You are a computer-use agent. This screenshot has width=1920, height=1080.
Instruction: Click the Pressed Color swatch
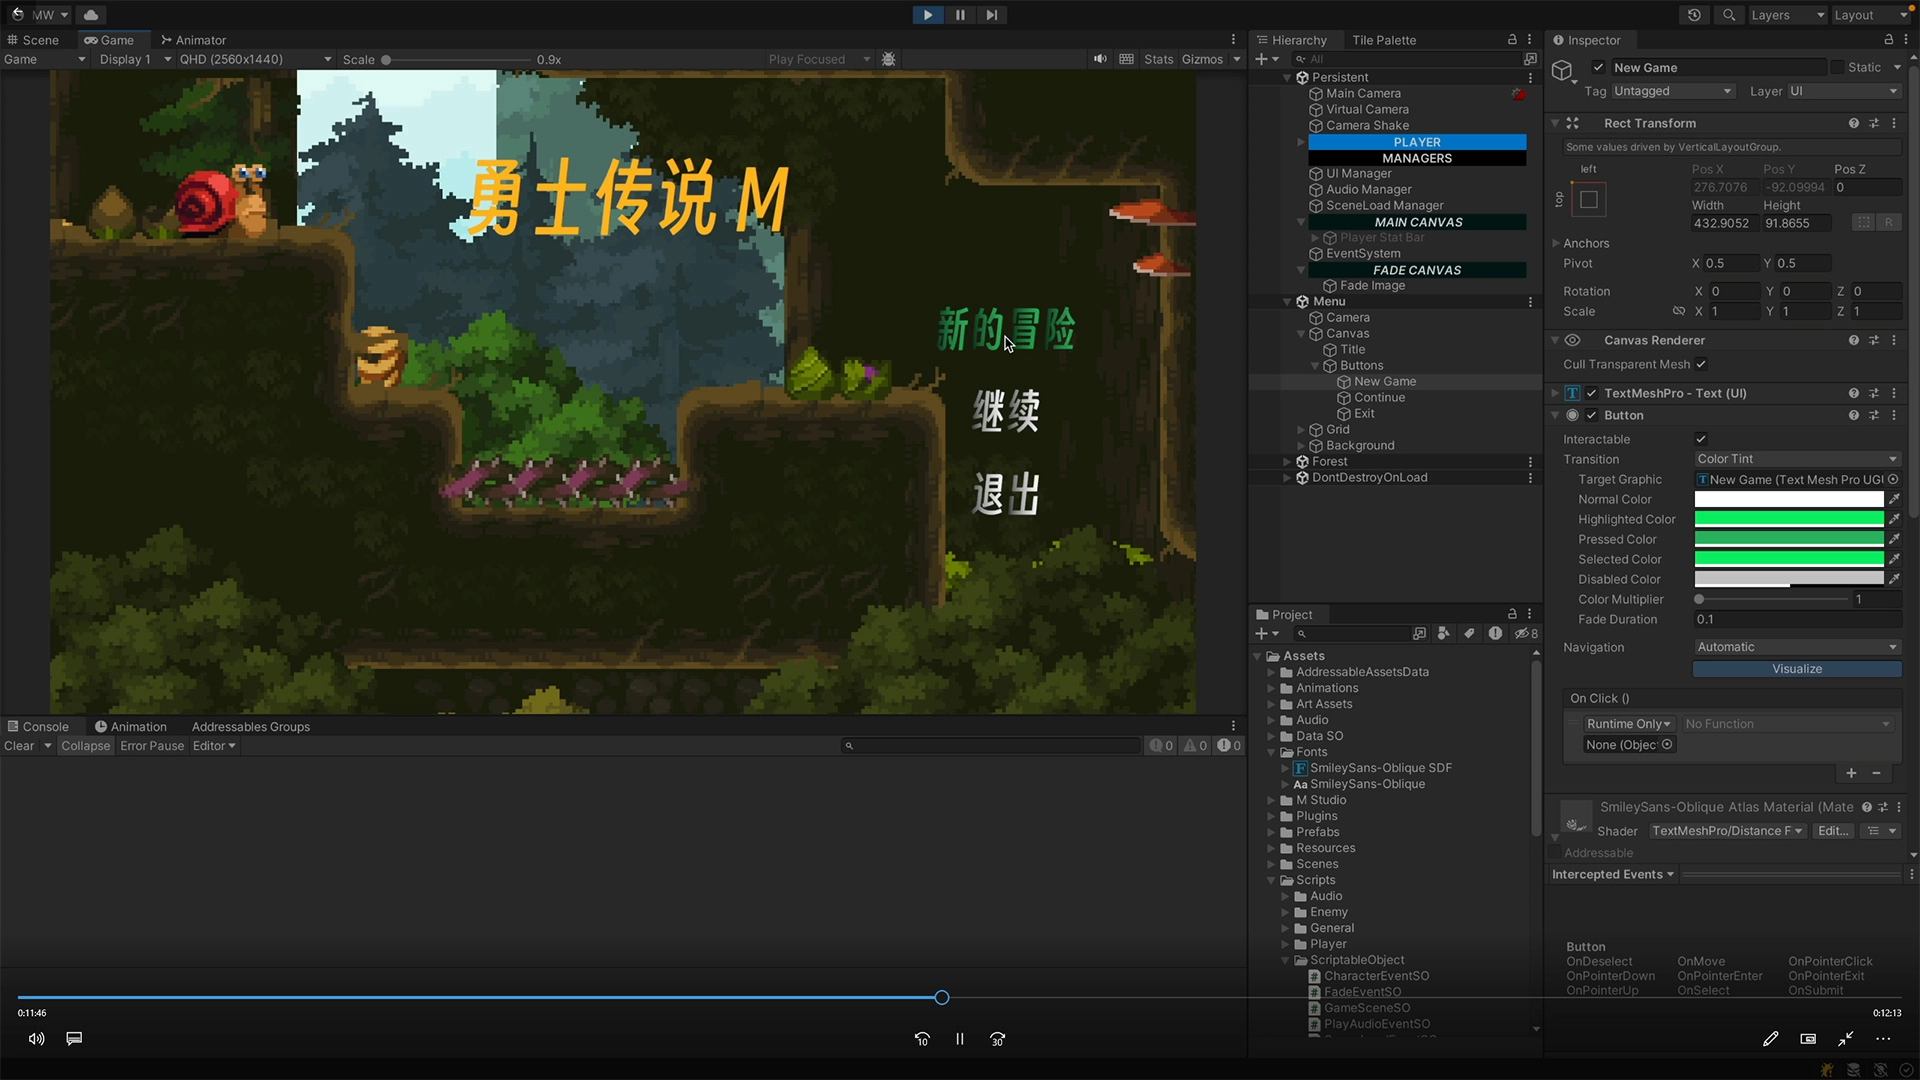click(x=1788, y=539)
